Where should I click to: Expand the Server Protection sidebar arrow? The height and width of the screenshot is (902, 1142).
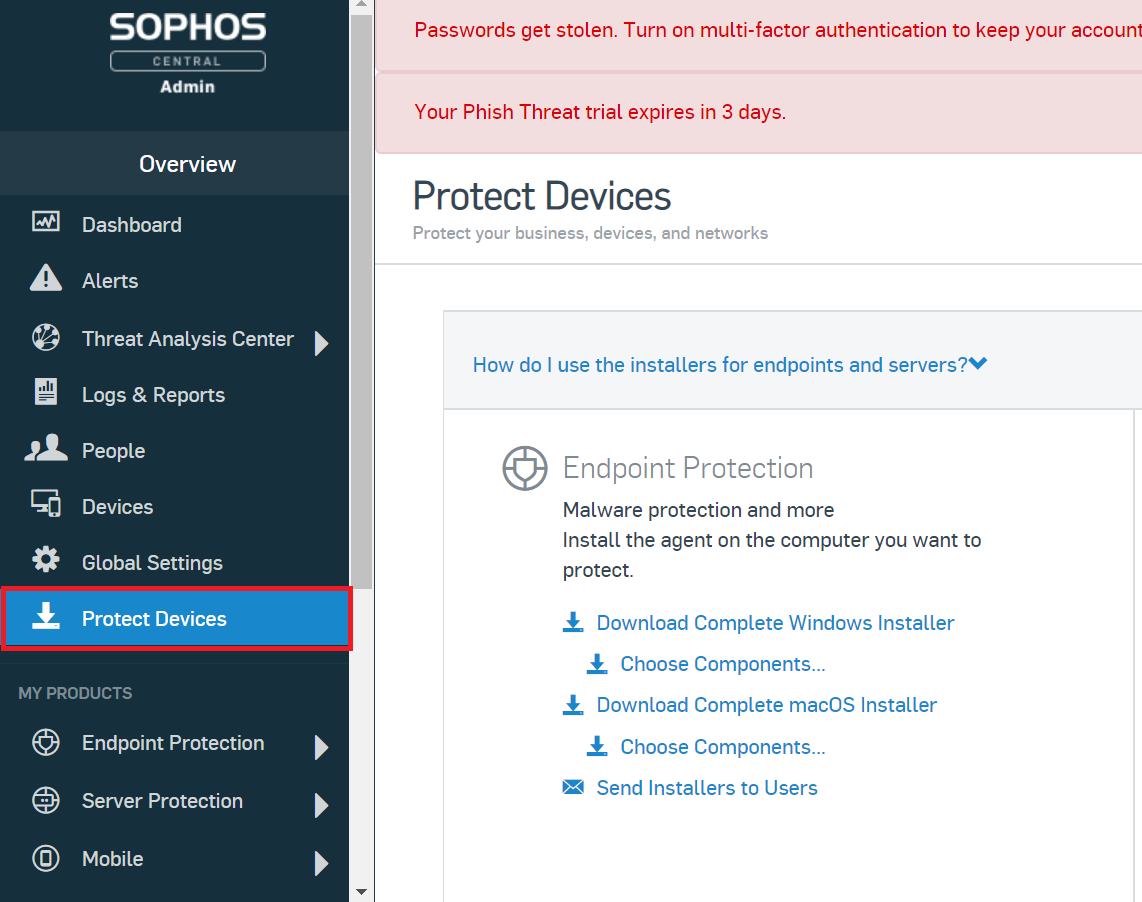(321, 805)
